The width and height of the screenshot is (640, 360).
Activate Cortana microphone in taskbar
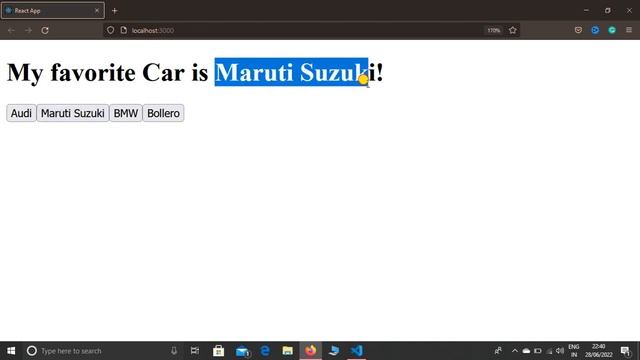(174, 351)
